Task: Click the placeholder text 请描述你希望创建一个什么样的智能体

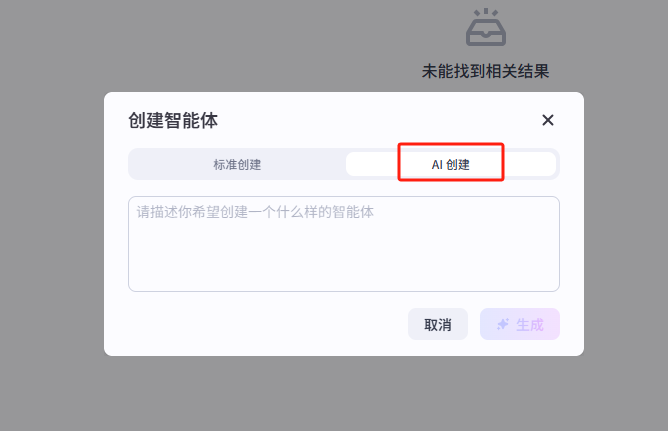Action: (x=256, y=212)
